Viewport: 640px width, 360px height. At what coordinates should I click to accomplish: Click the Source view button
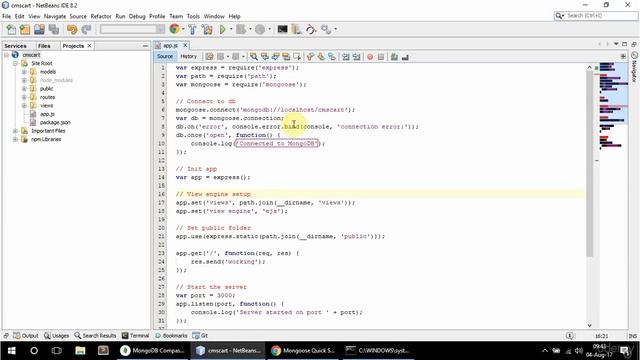(x=165, y=56)
